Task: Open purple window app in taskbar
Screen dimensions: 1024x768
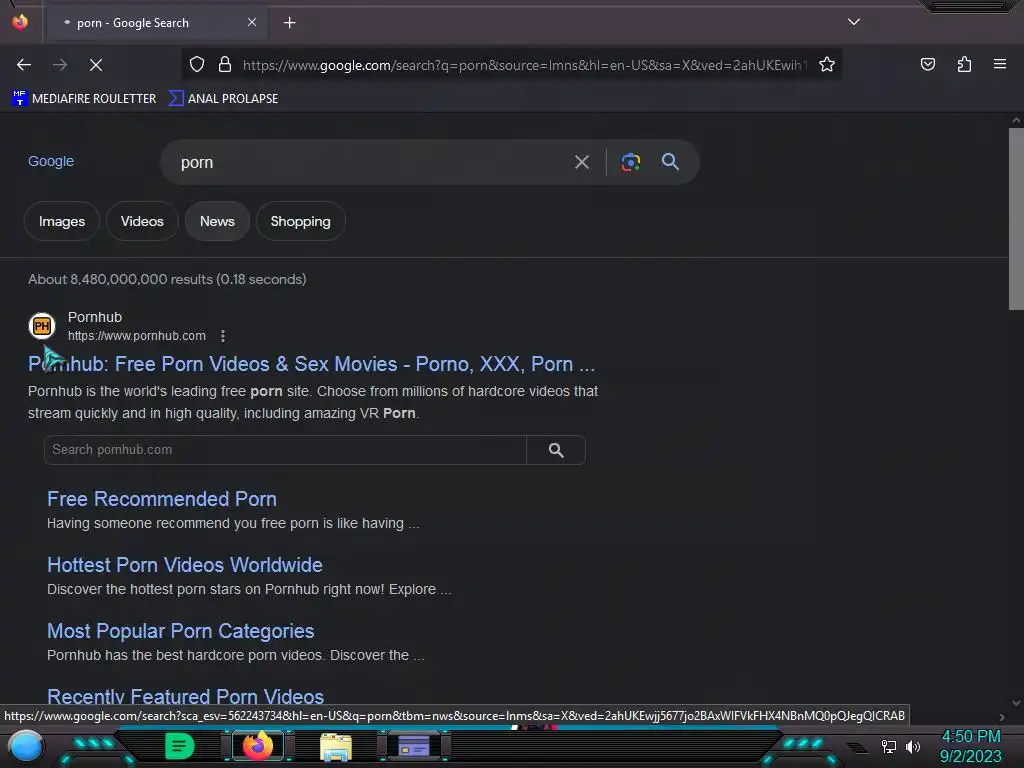Action: click(x=414, y=746)
